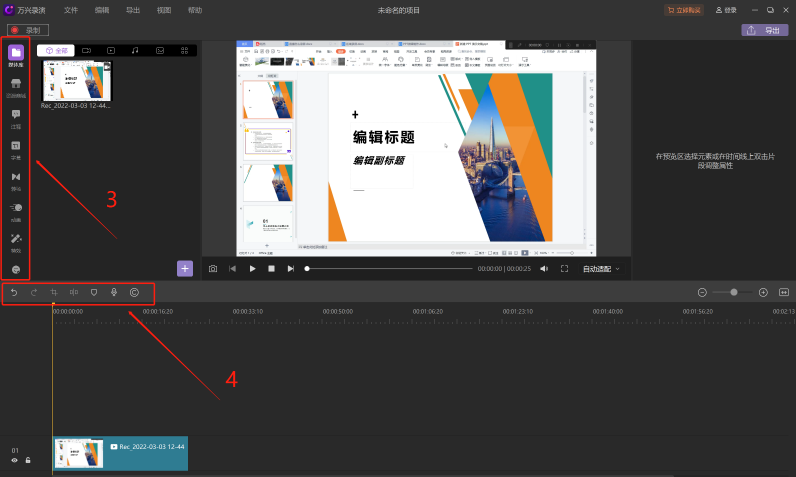Select the Rec_2022-03-03 media thumbnail
796x477 pixels.
click(x=77, y=81)
